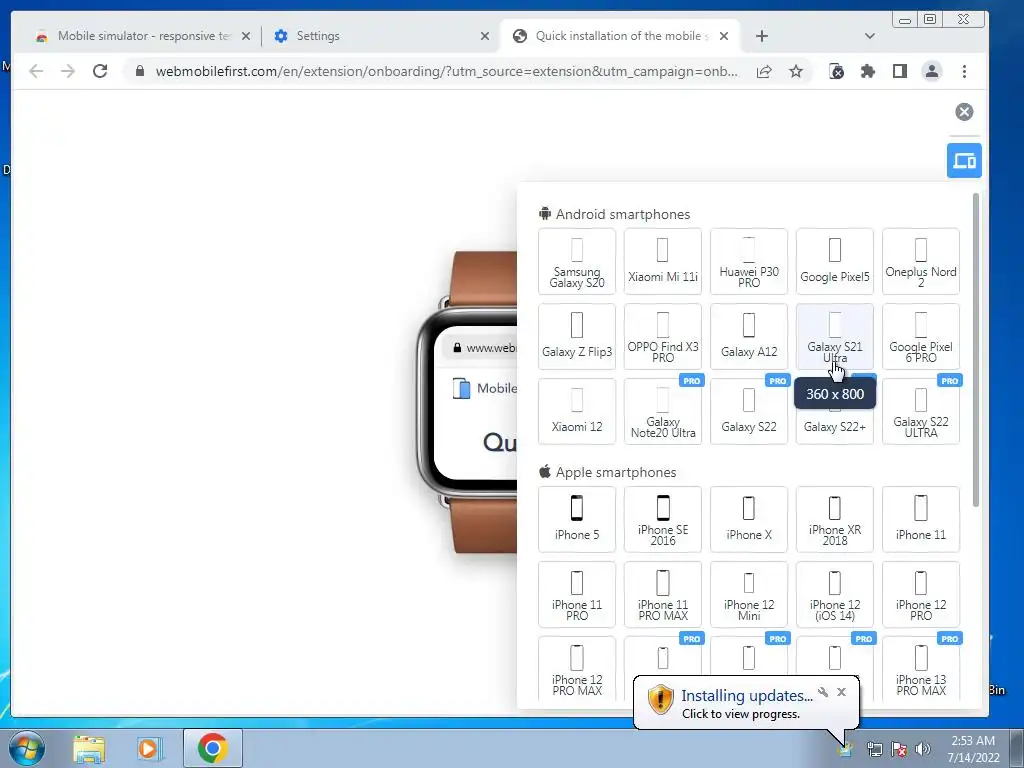Image resolution: width=1024 pixels, height=768 pixels.
Task: Open the Windows Start menu
Action: tap(27, 748)
